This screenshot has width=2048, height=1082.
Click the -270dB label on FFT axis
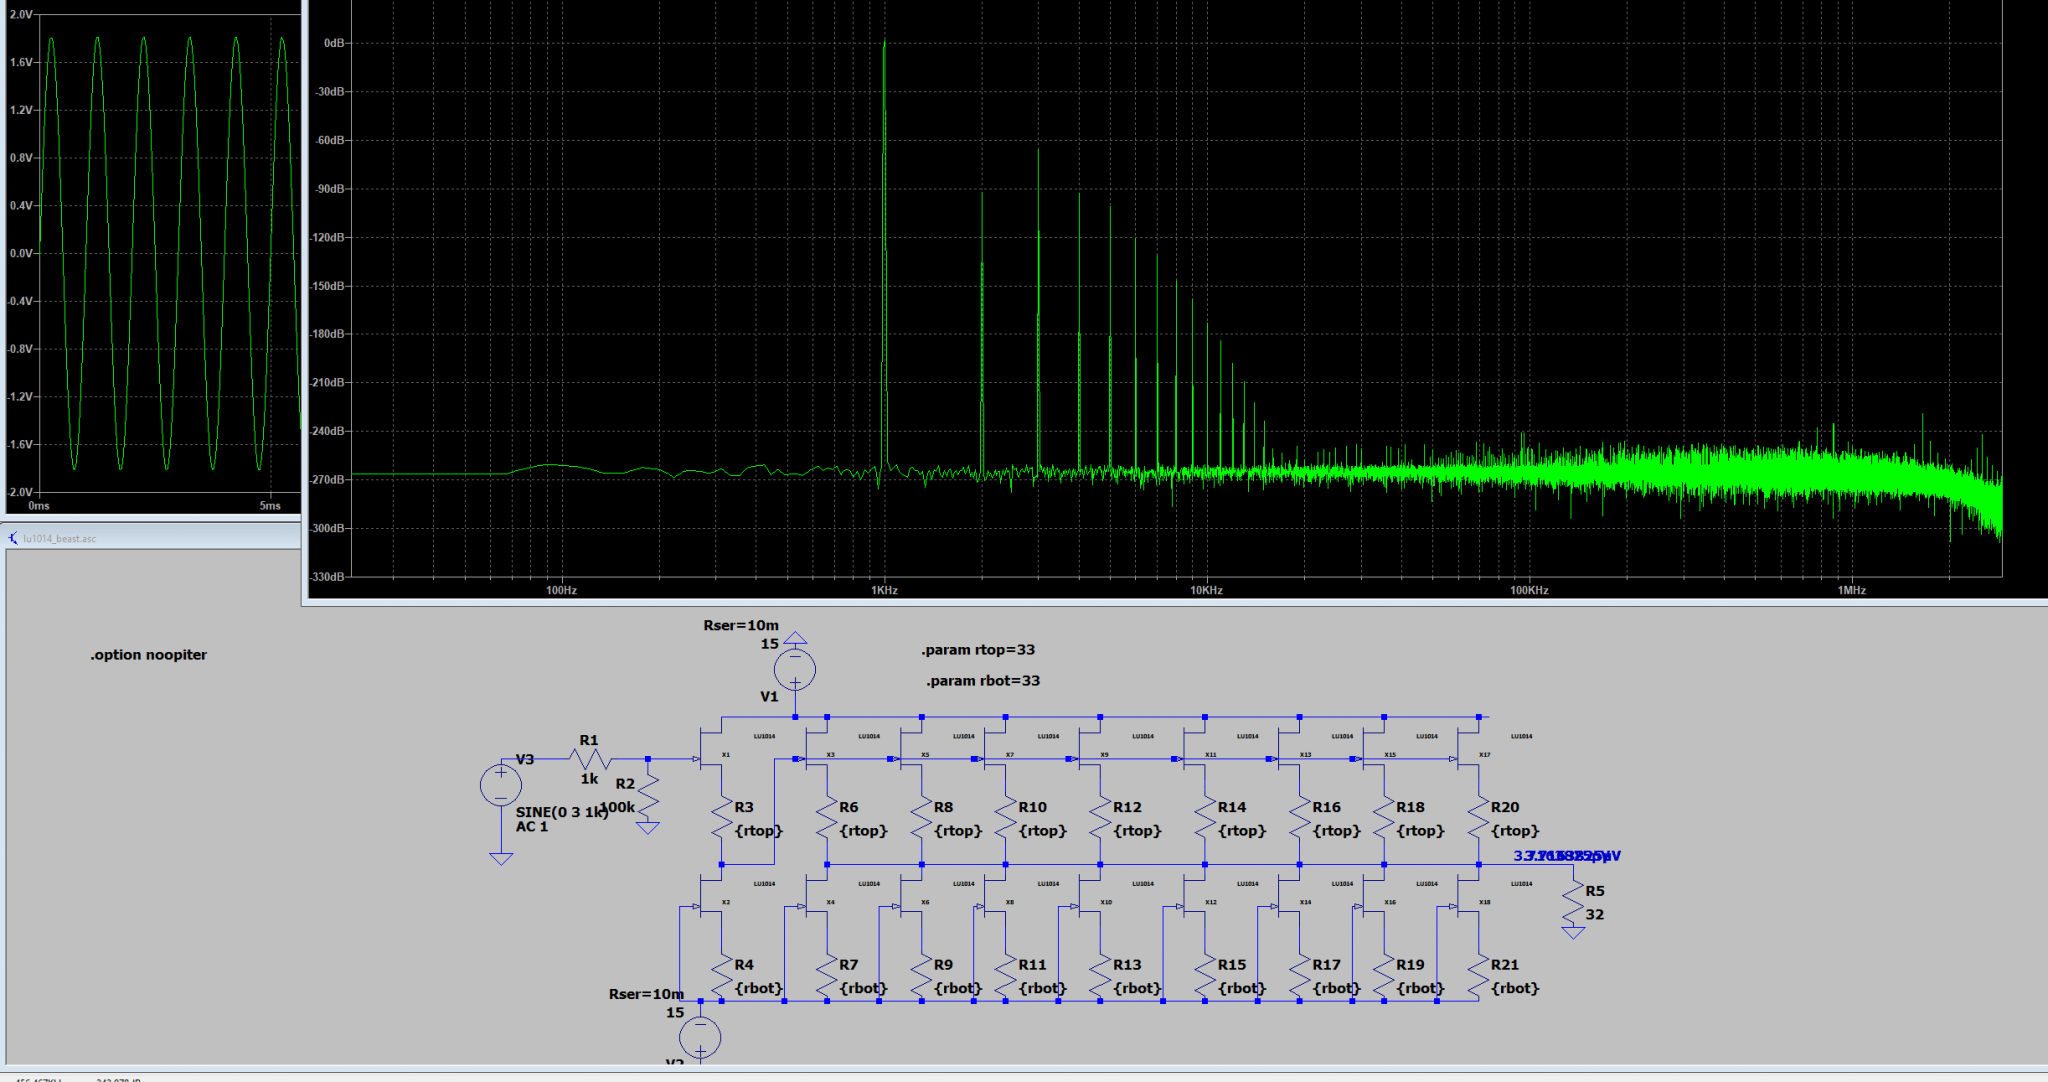tap(328, 480)
